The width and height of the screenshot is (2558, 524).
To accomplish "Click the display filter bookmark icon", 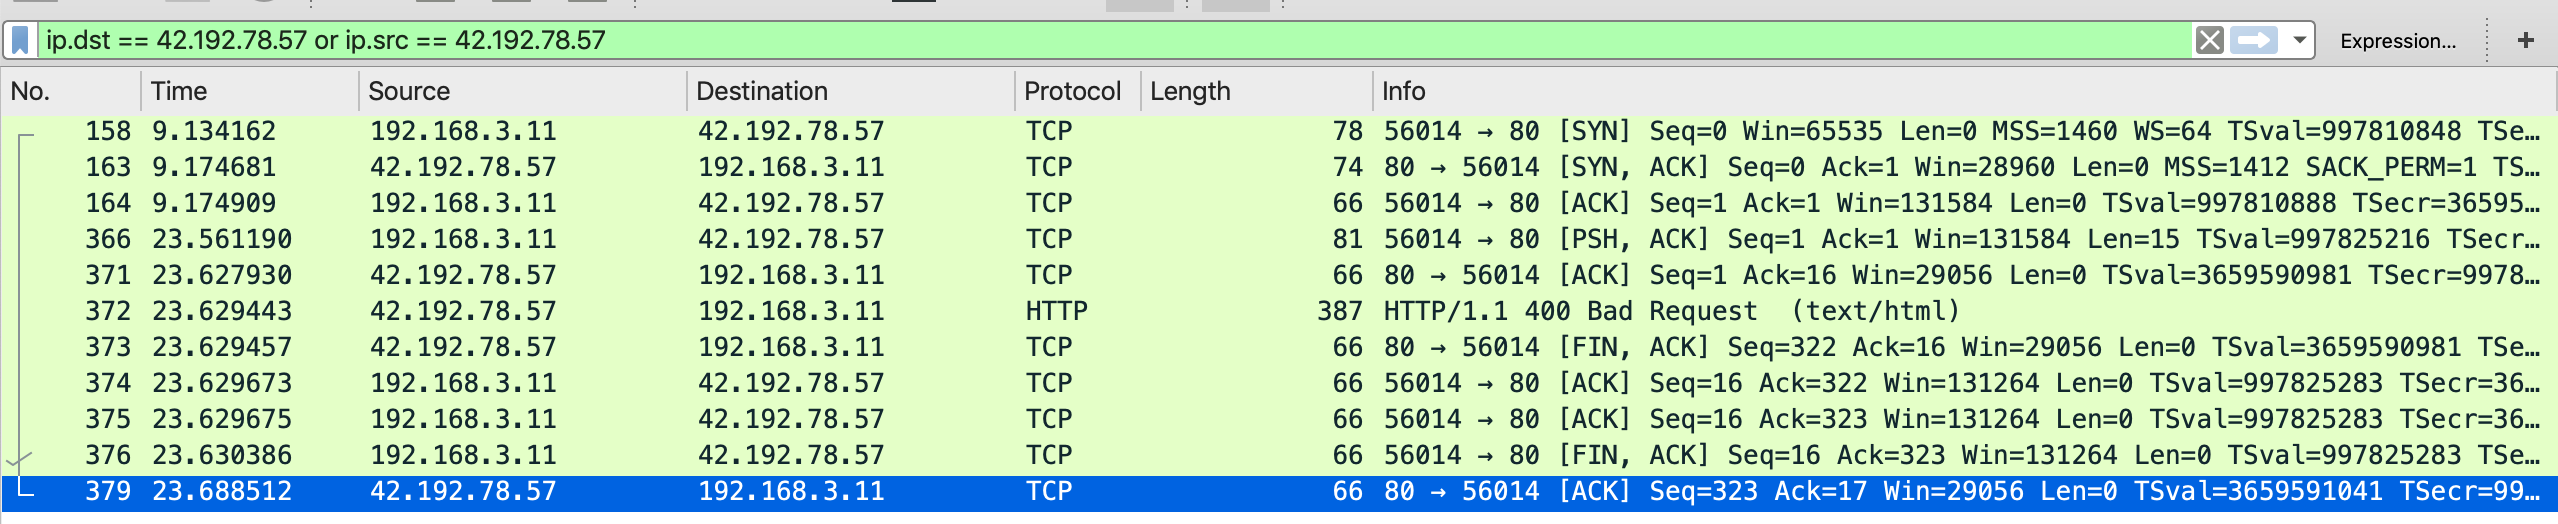I will (x=20, y=41).
